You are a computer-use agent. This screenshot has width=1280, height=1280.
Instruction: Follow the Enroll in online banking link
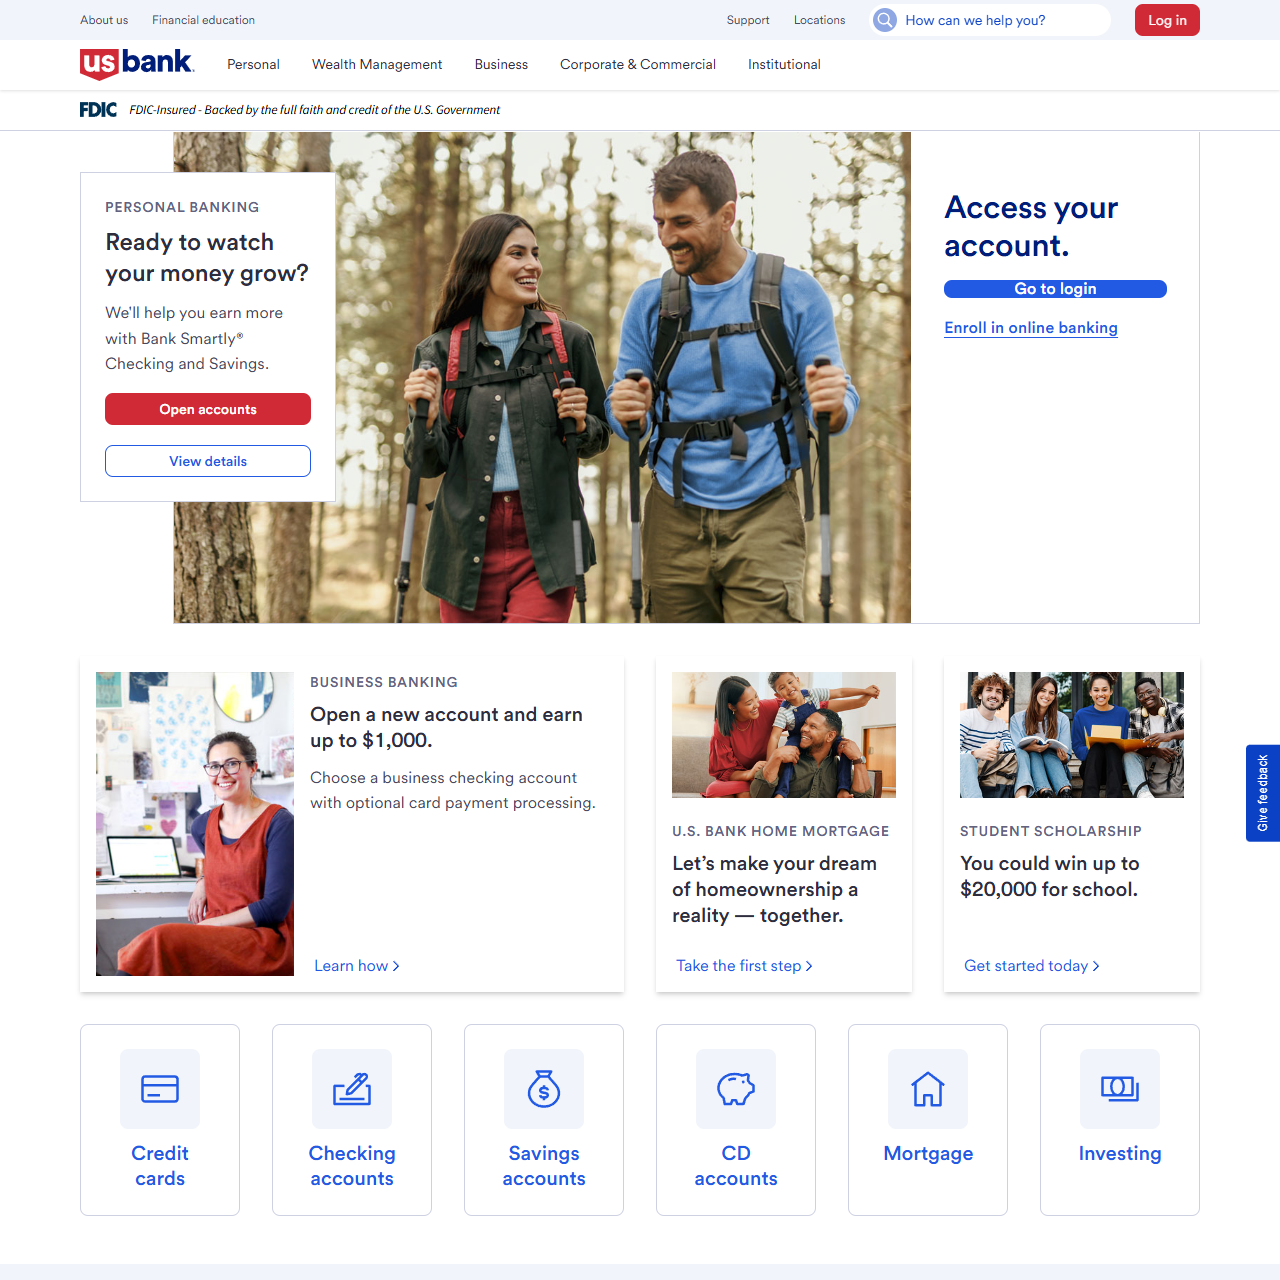point(1031,328)
